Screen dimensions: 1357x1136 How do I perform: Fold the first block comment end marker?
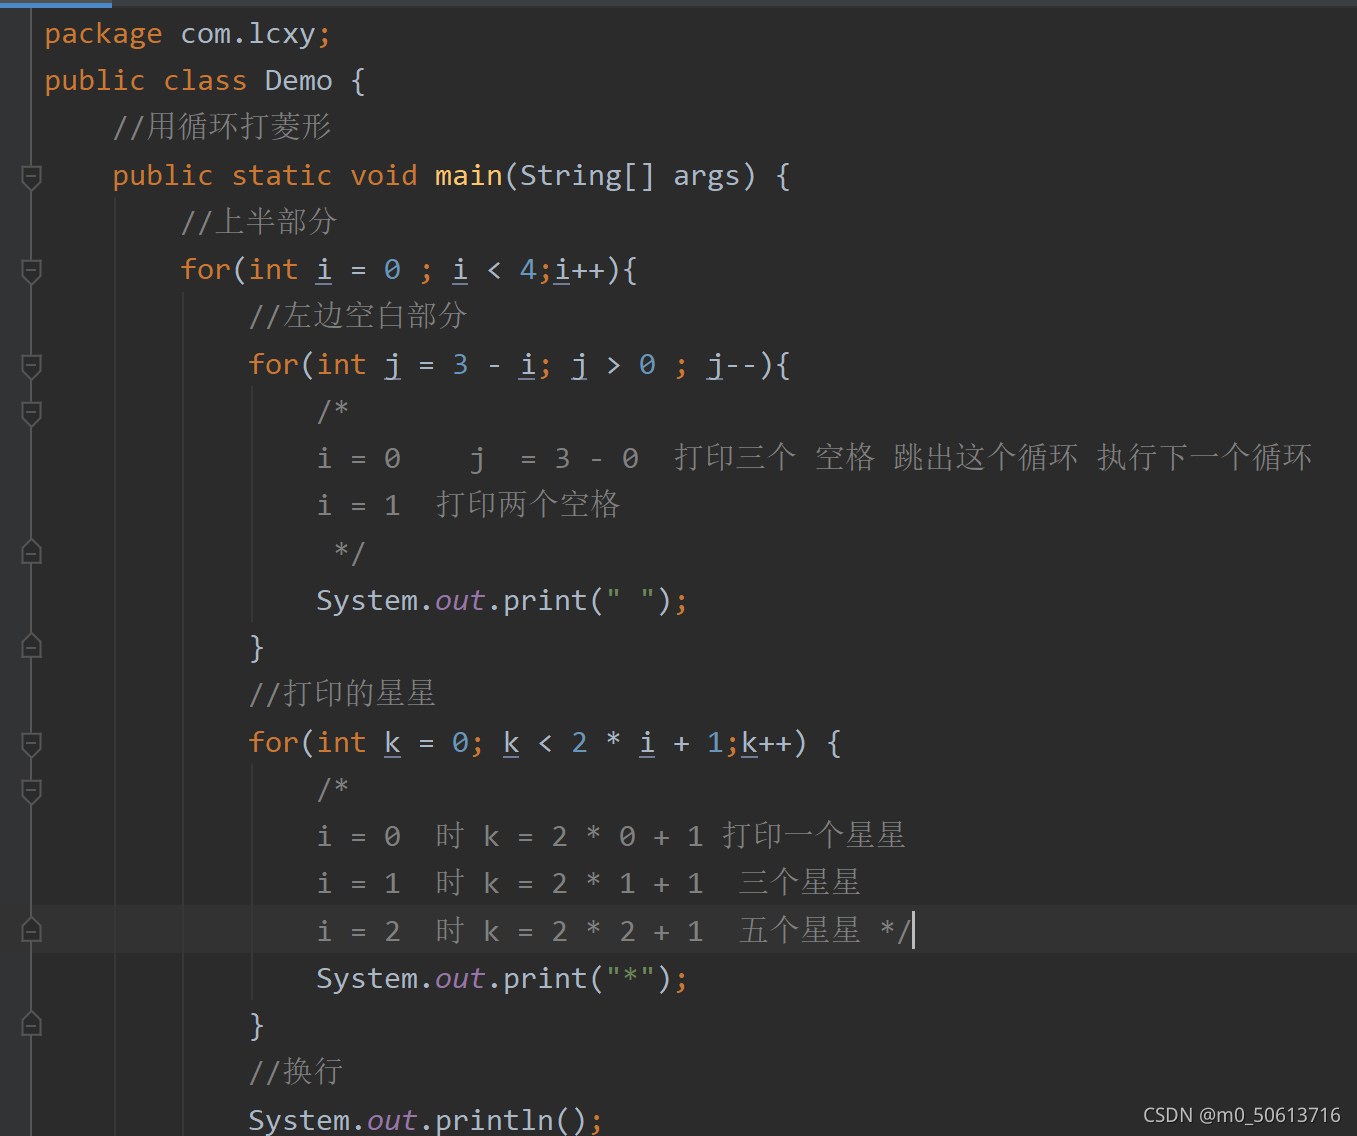coord(31,551)
